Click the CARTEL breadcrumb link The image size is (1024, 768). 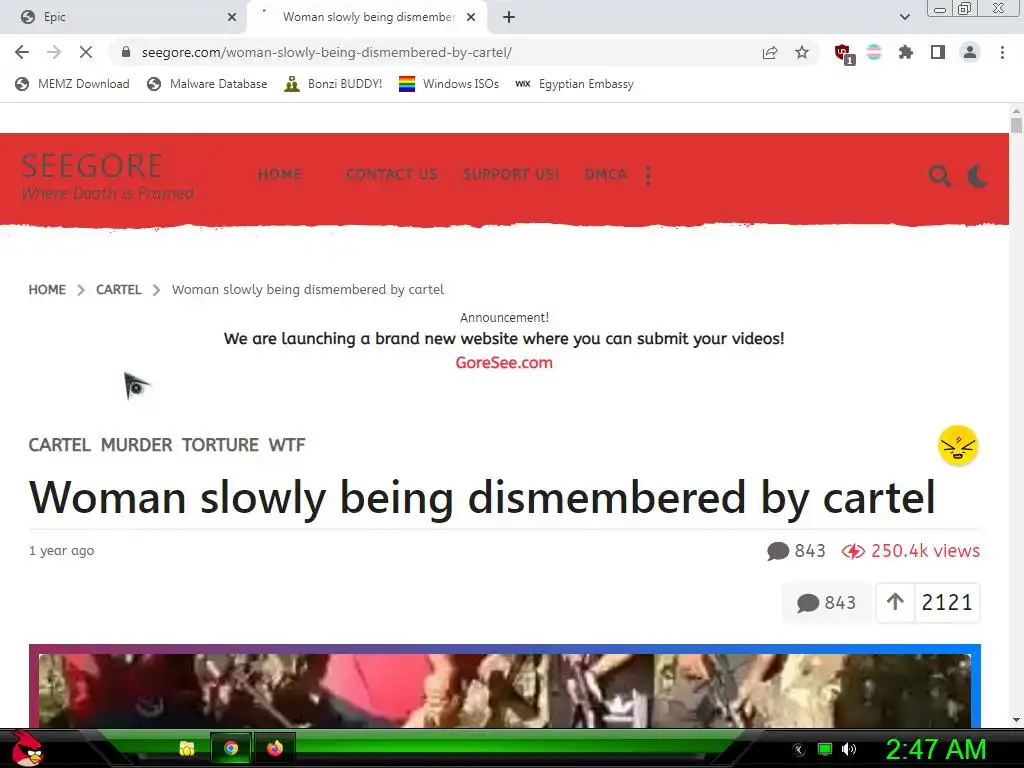(x=118, y=289)
